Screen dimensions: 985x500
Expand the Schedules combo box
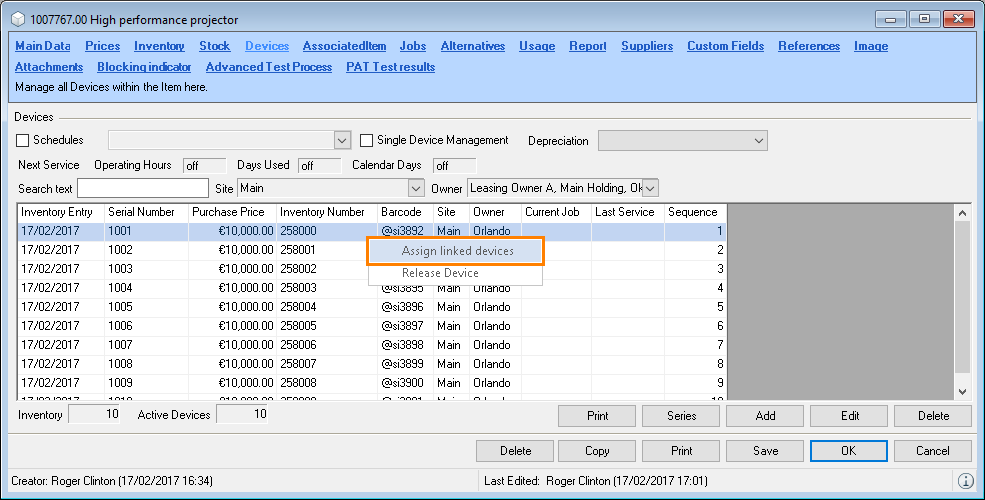(x=342, y=141)
